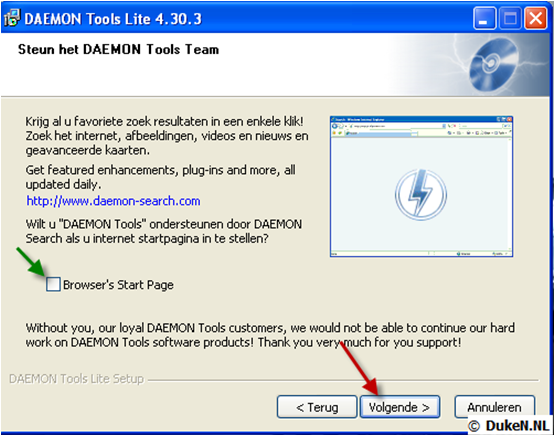Click the 'Browser's Start Page' label text
554x435 pixels.
118,285
